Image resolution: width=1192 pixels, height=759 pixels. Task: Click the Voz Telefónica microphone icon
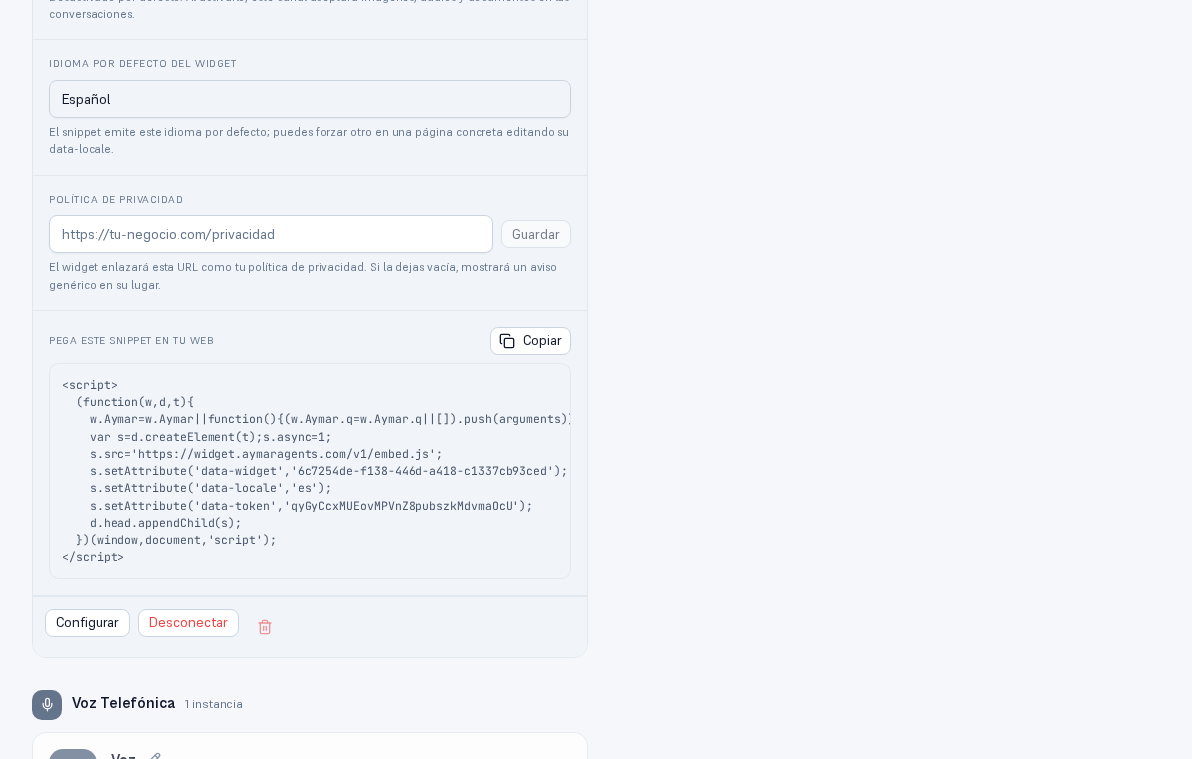pos(47,705)
